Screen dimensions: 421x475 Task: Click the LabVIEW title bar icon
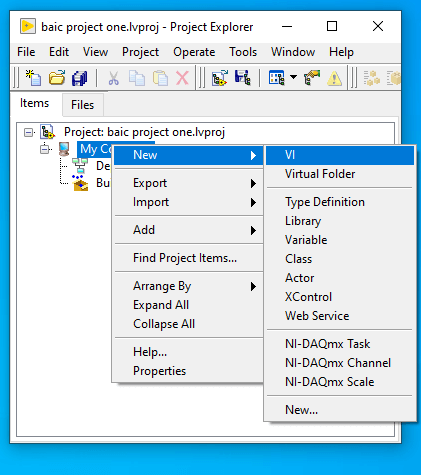point(28,27)
